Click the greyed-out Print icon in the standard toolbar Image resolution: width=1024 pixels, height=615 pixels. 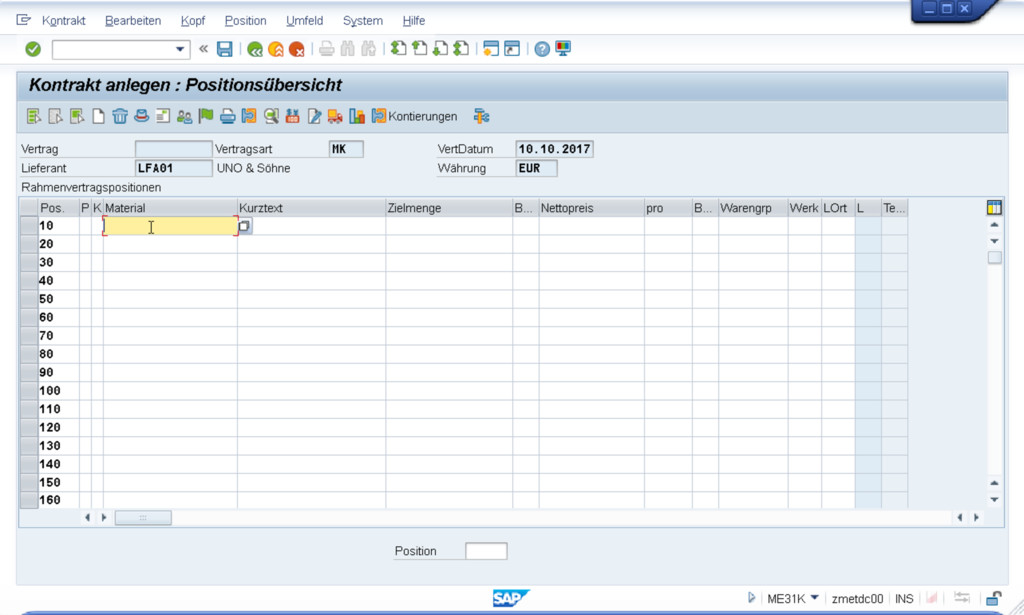327,49
